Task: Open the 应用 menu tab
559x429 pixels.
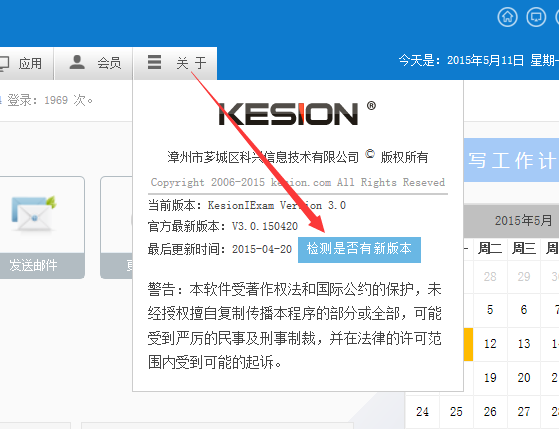Action: click(x=26, y=63)
